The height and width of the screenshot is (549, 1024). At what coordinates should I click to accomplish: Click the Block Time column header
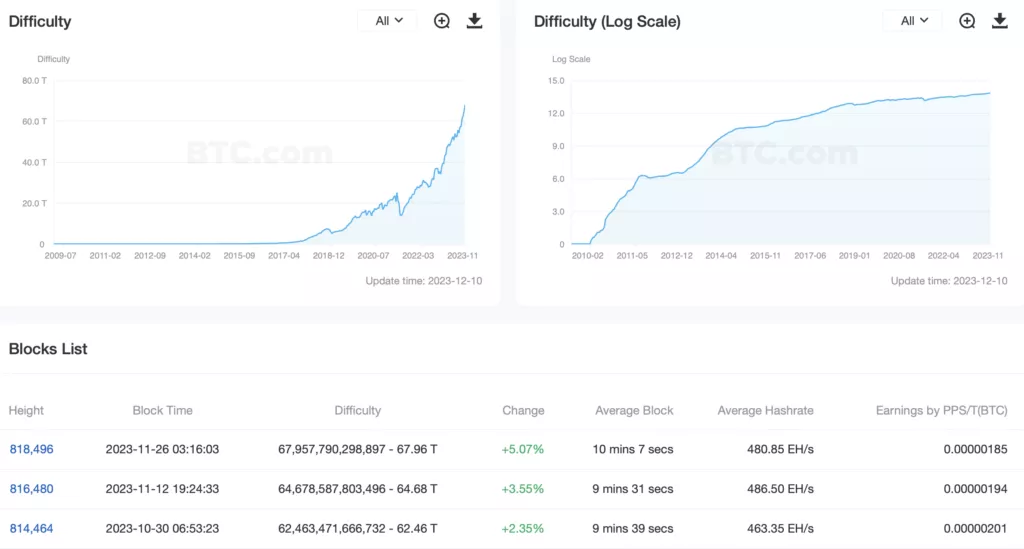(x=163, y=411)
